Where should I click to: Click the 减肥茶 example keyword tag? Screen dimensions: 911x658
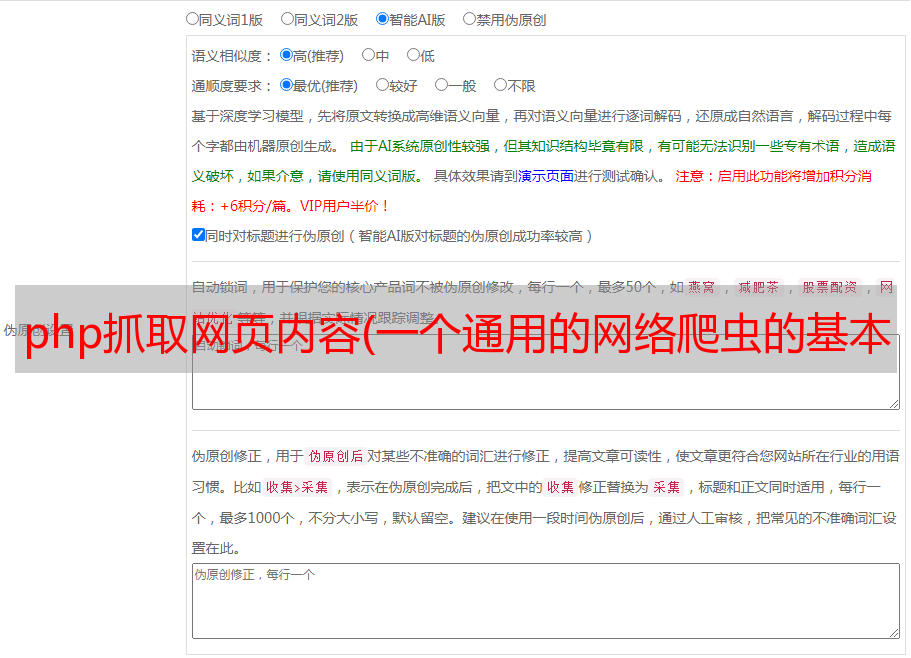click(759, 287)
